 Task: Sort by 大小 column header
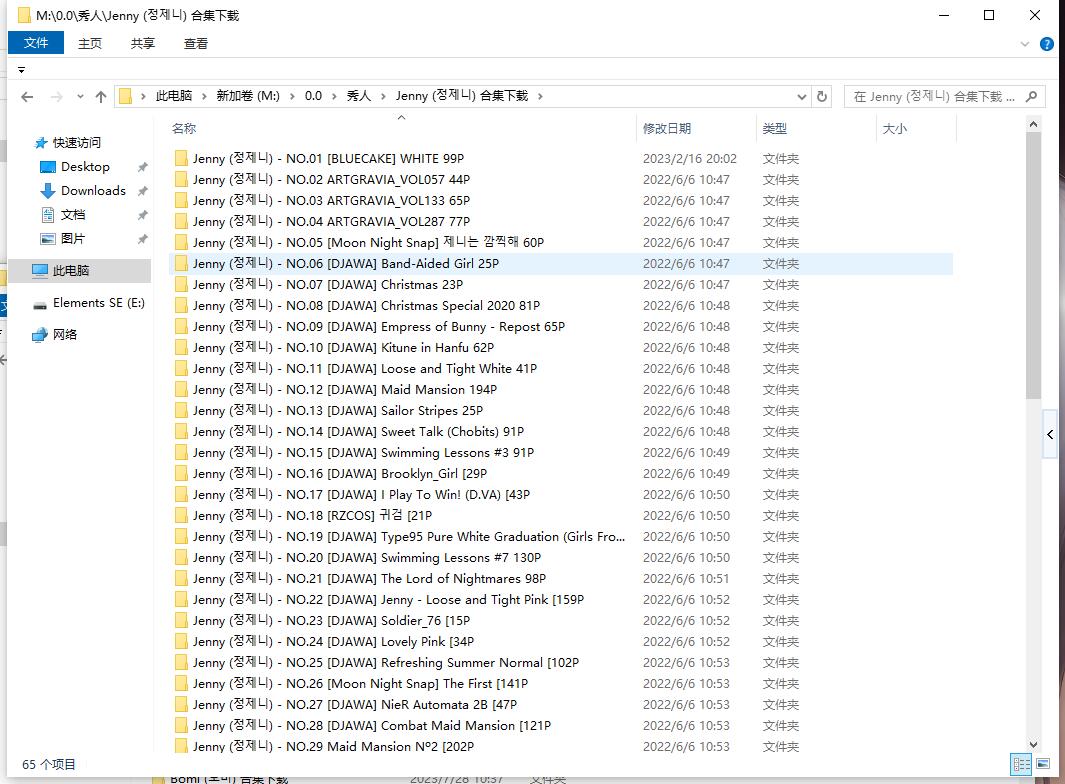tap(916, 128)
